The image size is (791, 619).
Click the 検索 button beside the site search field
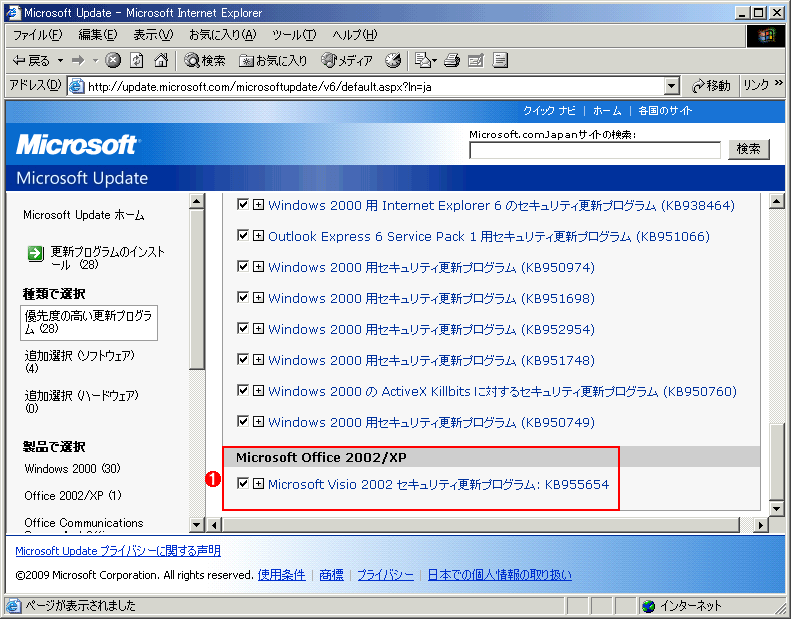coord(749,149)
